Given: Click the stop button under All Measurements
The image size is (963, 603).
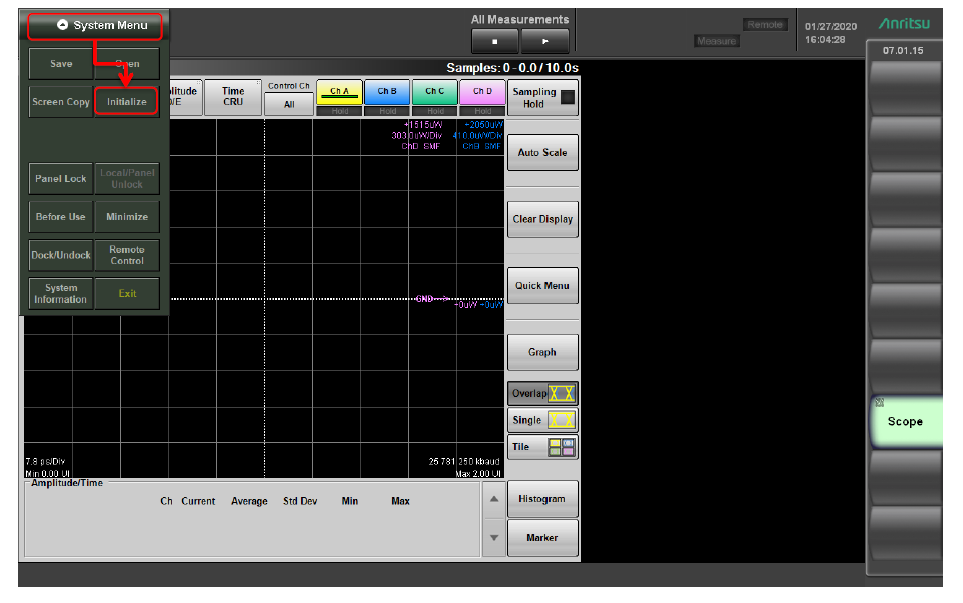Looking at the screenshot, I should point(497,41).
